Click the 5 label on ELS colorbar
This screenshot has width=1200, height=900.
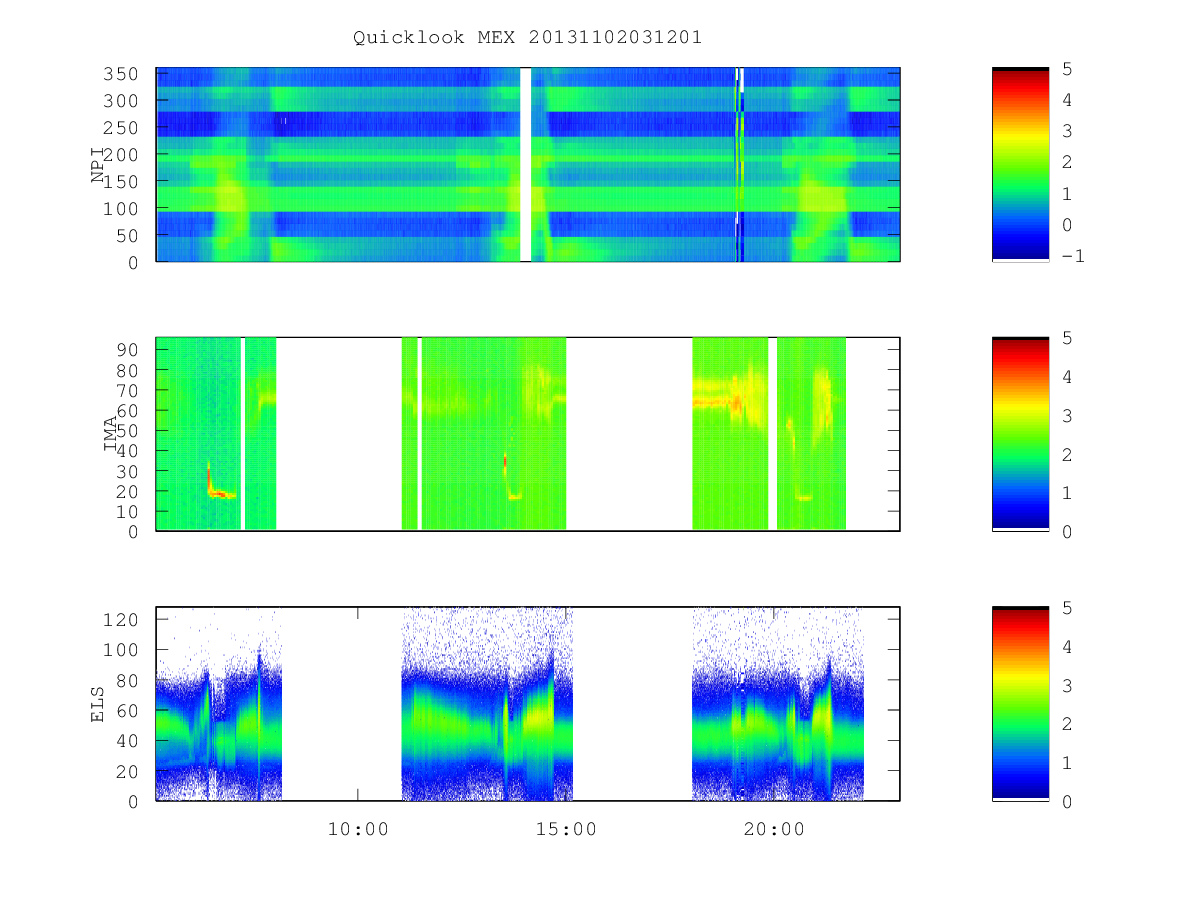click(x=1068, y=608)
